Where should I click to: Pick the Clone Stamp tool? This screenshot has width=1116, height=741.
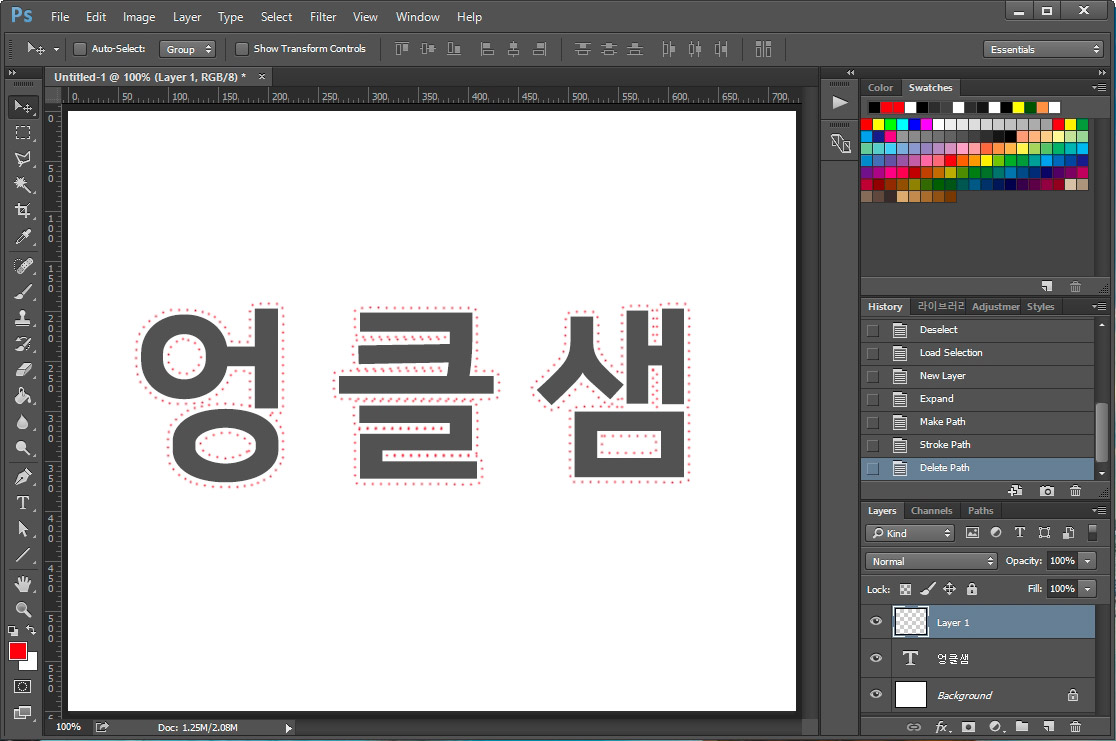point(23,318)
